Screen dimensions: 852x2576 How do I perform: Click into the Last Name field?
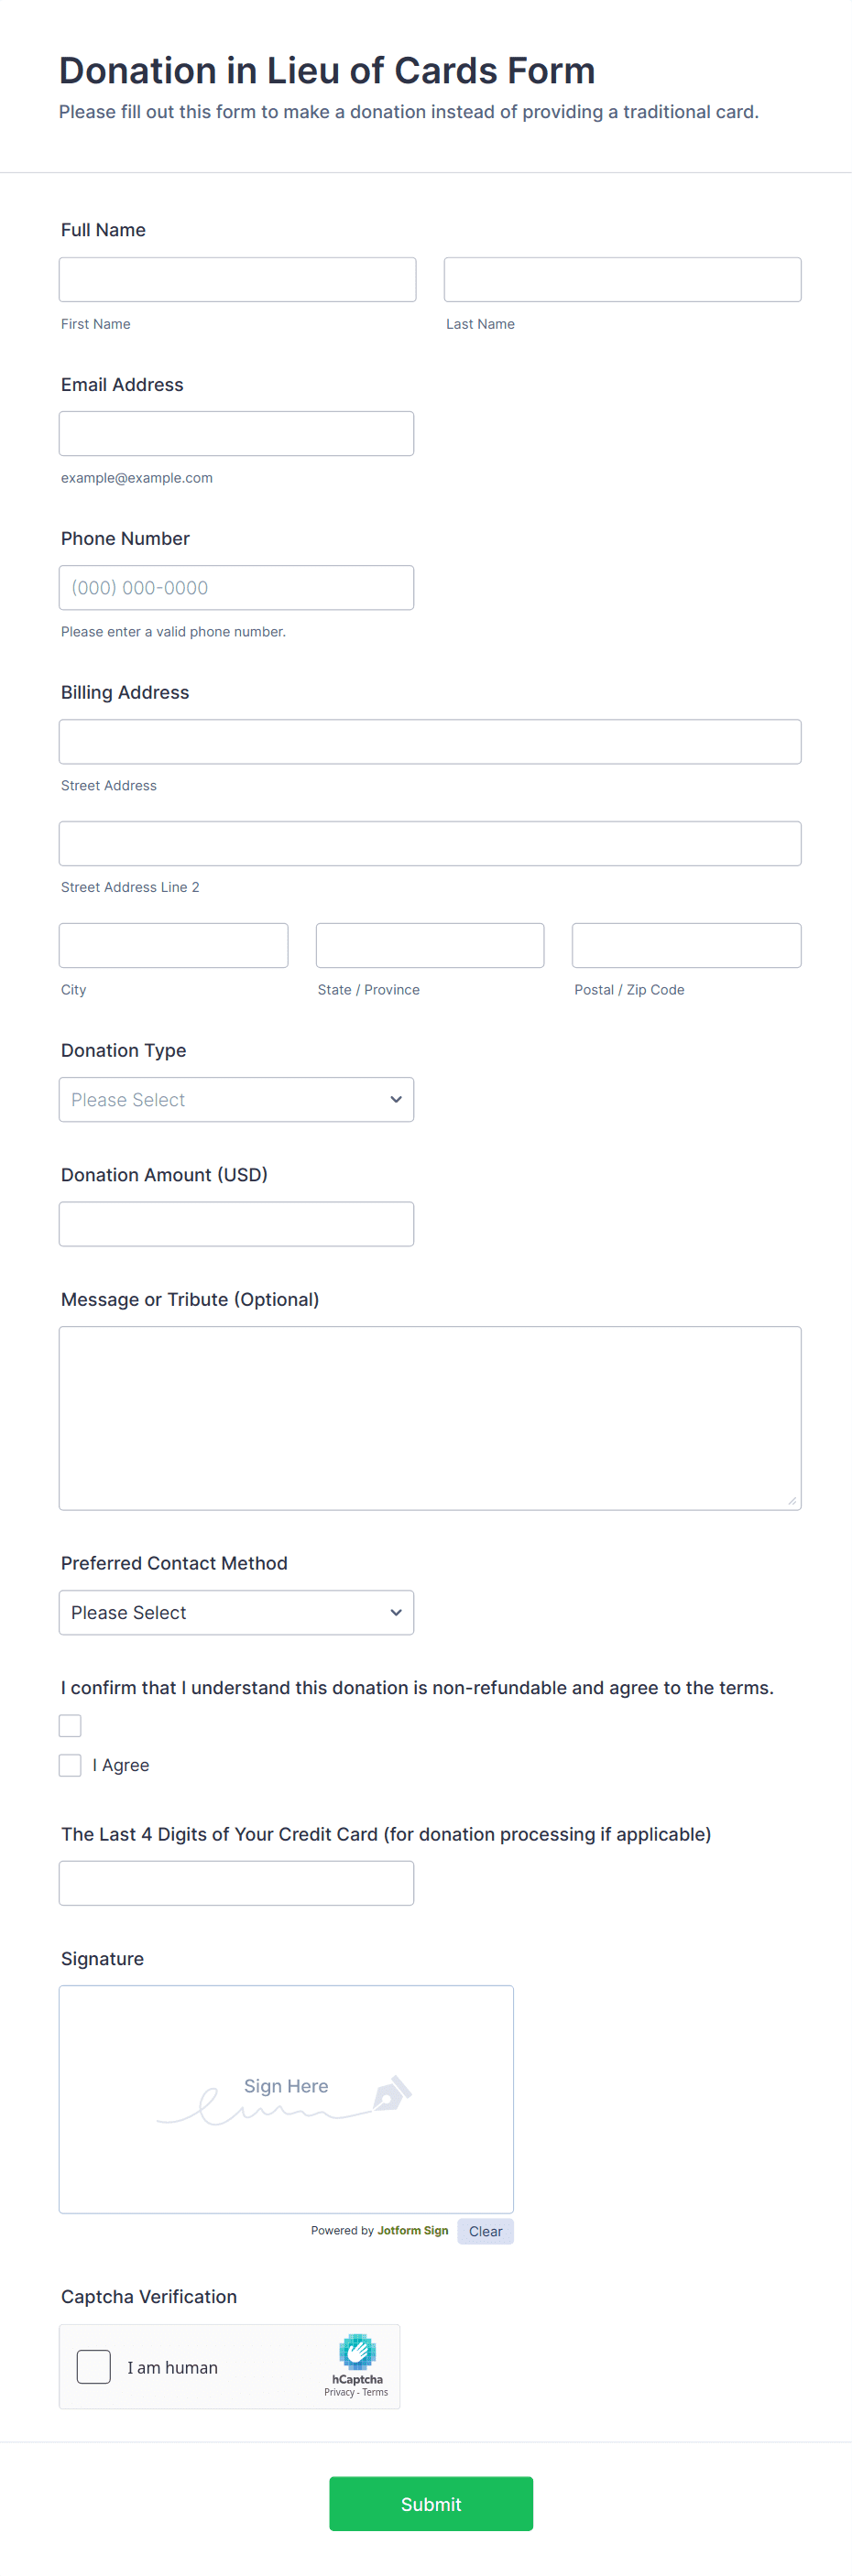pos(622,280)
